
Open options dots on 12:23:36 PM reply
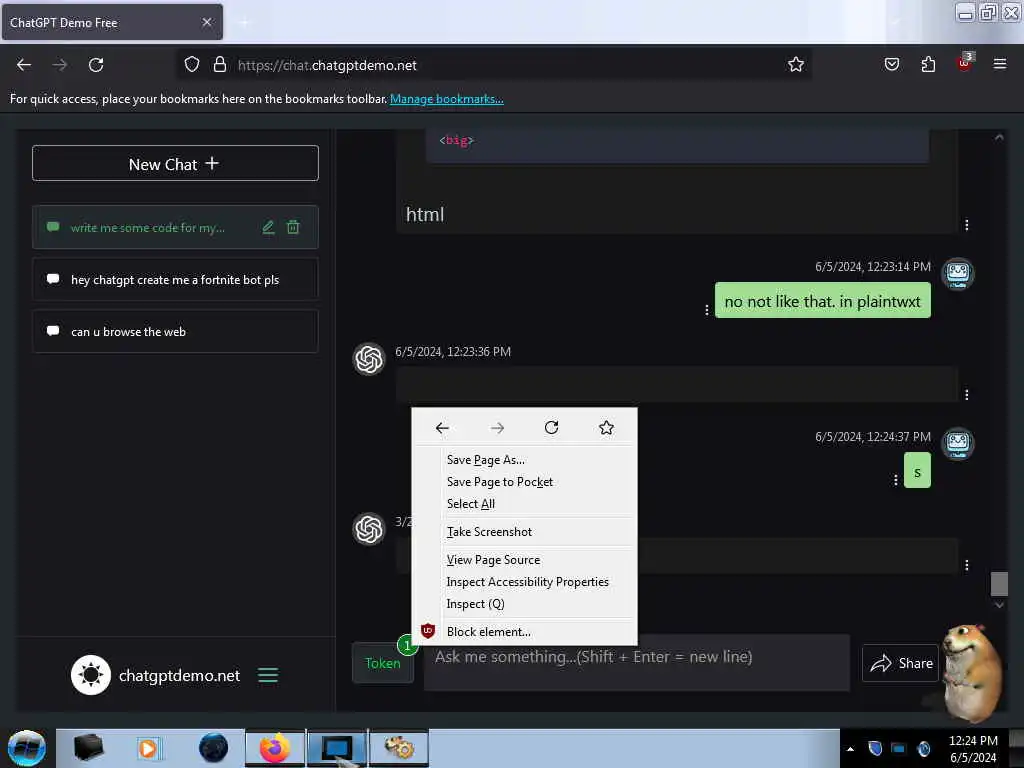[x=967, y=394]
